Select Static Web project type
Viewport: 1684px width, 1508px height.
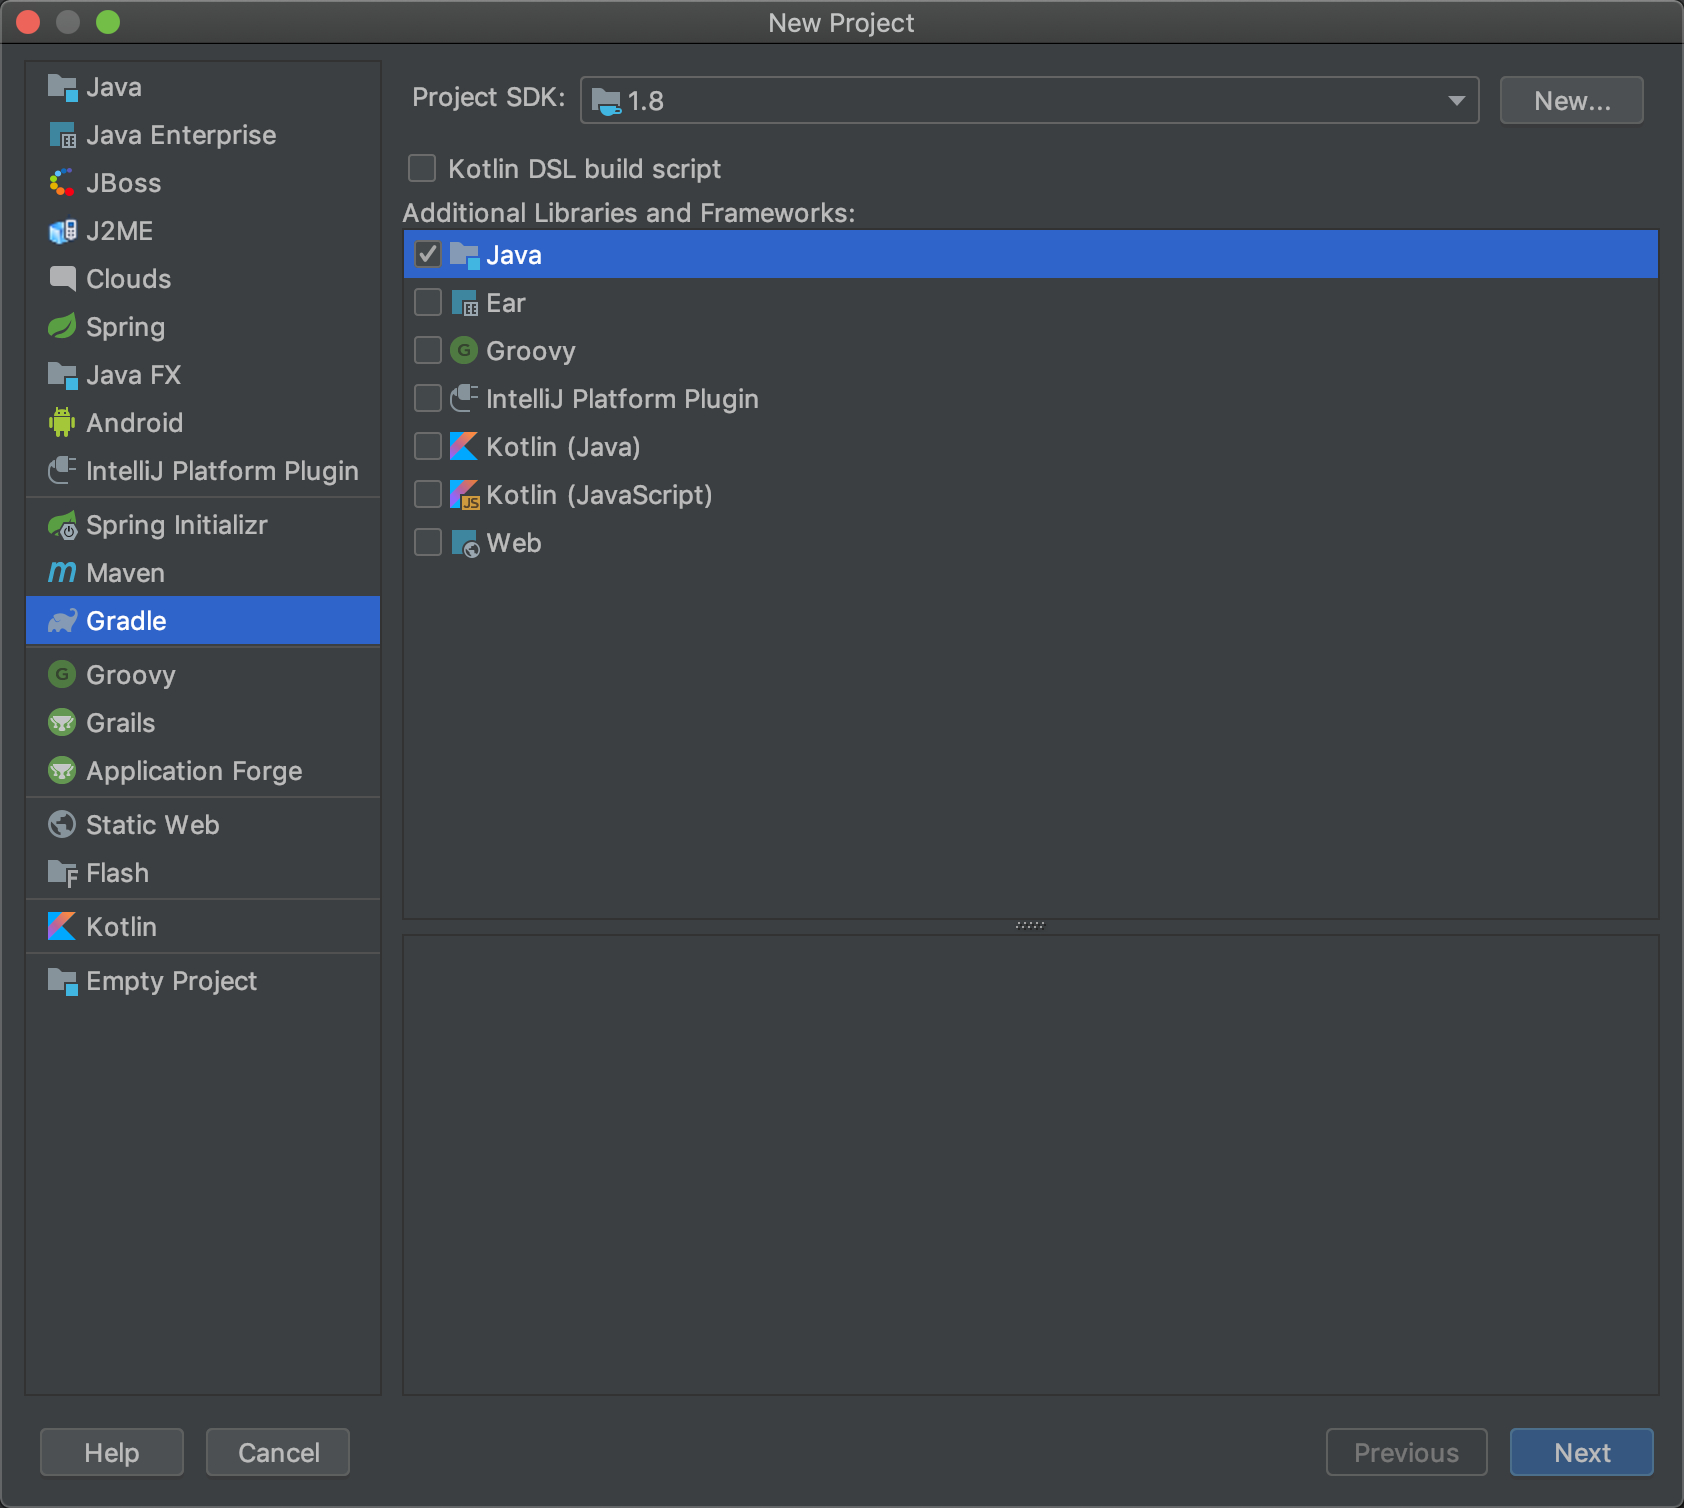(203, 825)
